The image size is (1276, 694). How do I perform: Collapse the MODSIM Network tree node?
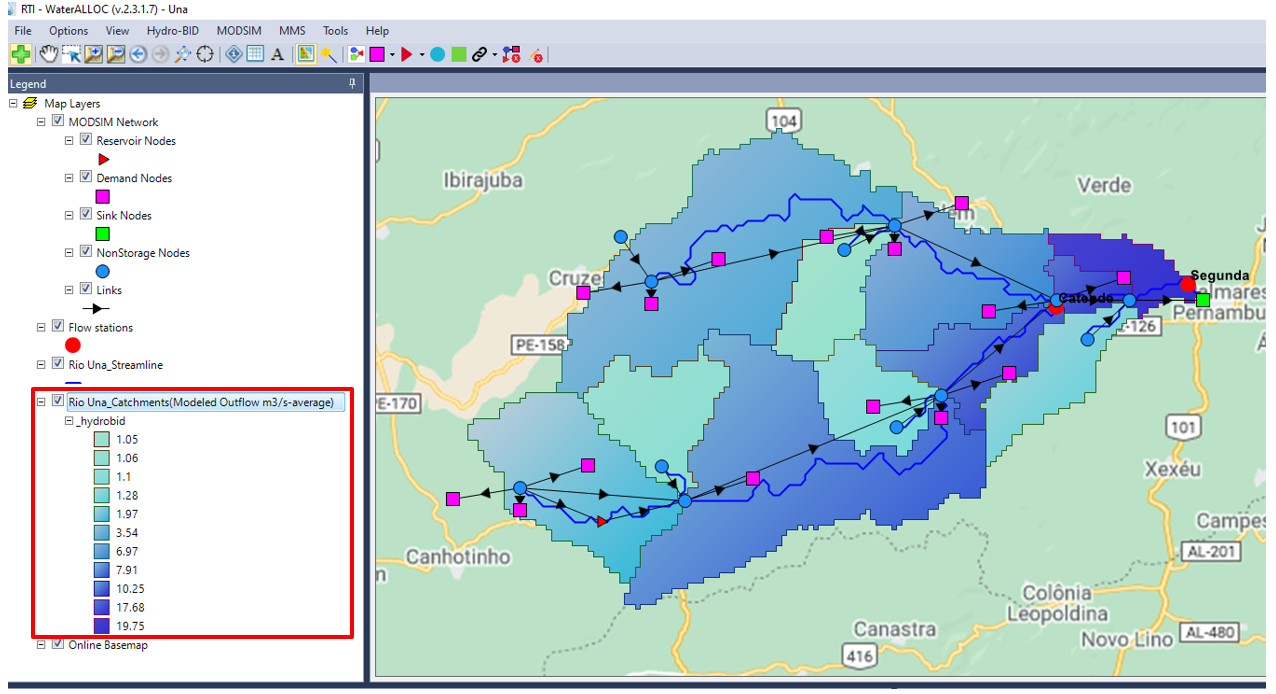pyautogui.click(x=41, y=122)
